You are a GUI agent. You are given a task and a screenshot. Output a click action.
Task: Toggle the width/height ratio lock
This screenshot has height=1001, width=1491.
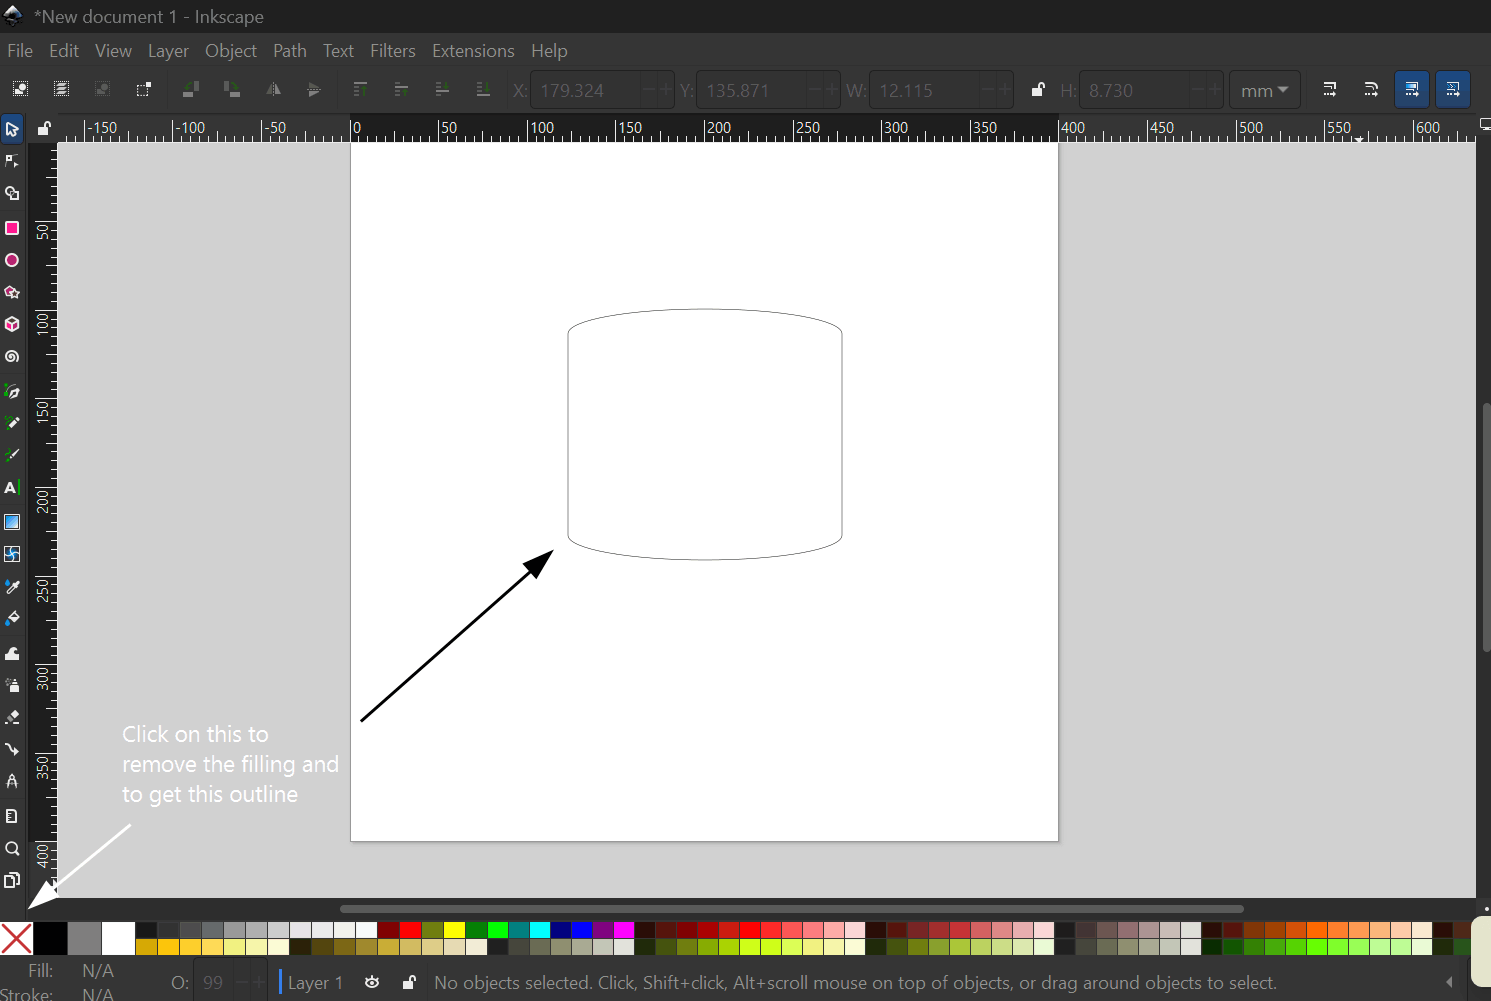[1038, 90]
